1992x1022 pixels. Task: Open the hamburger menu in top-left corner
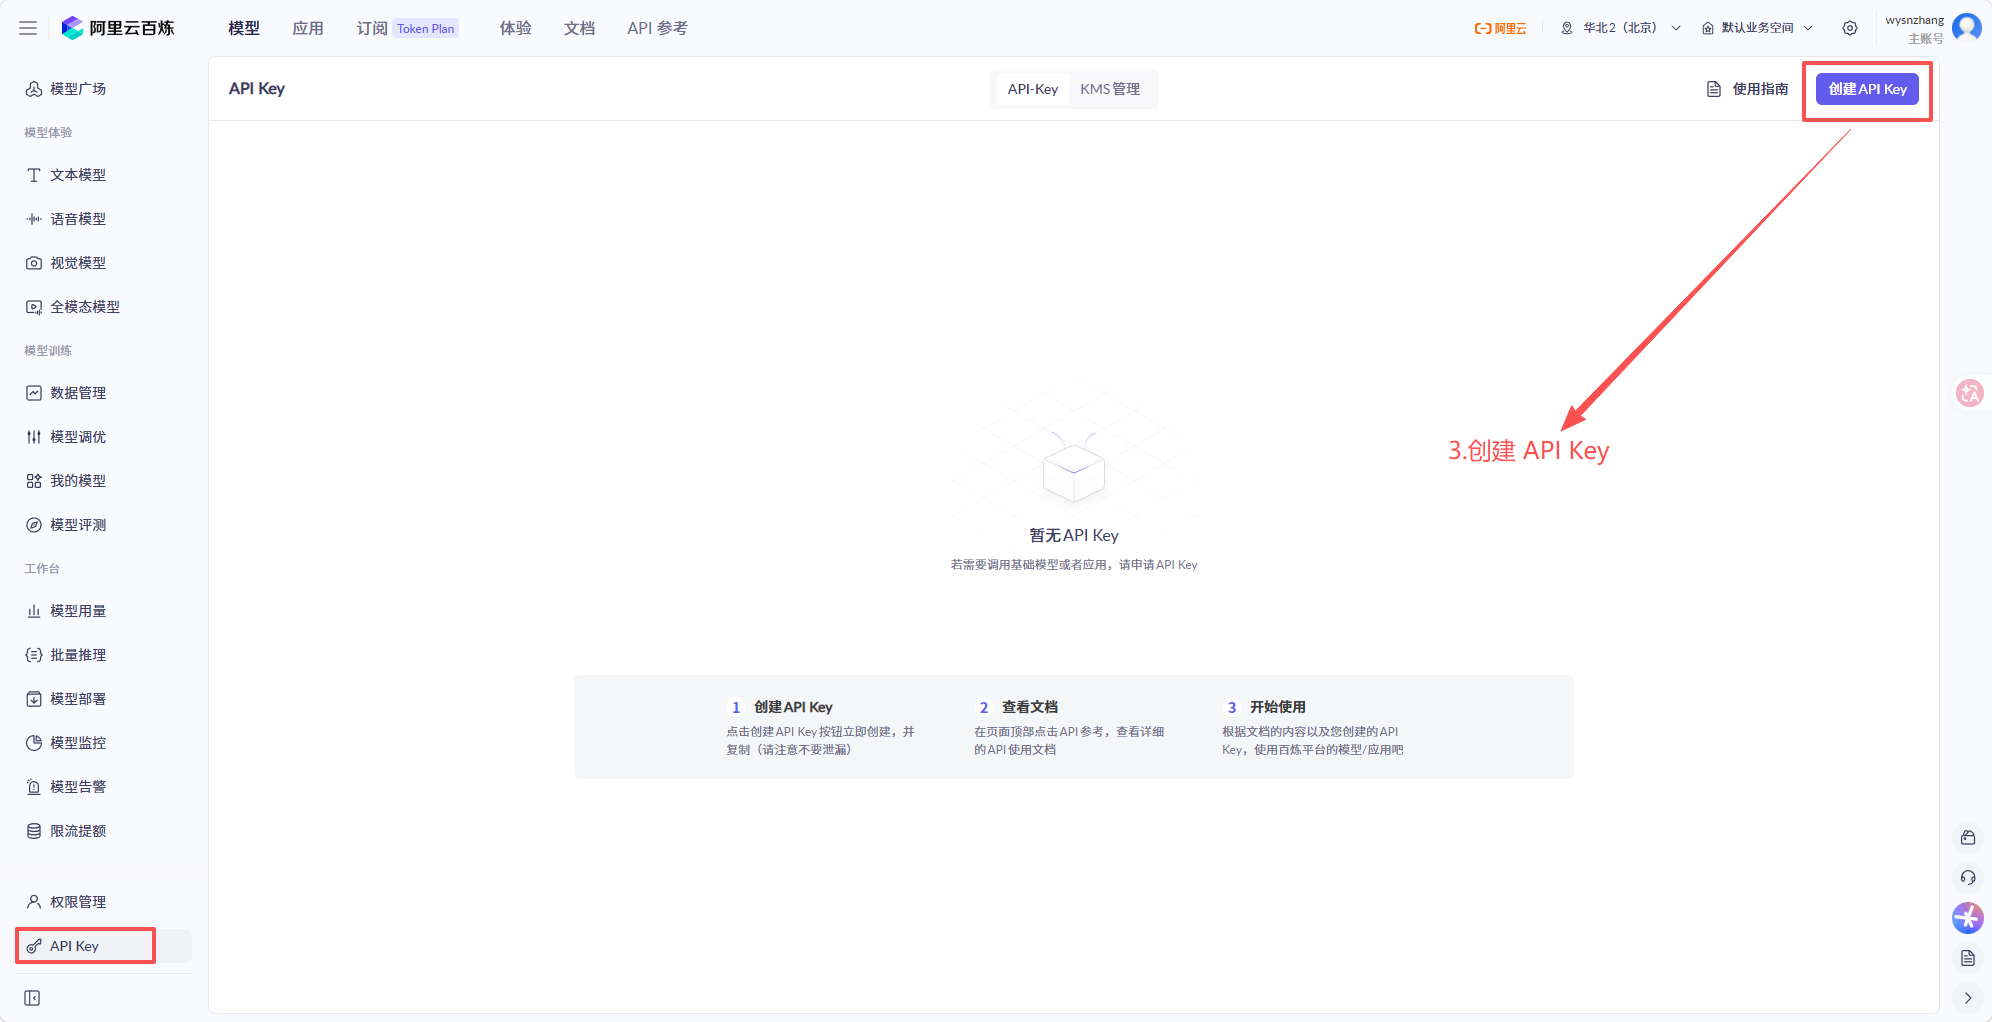28,28
